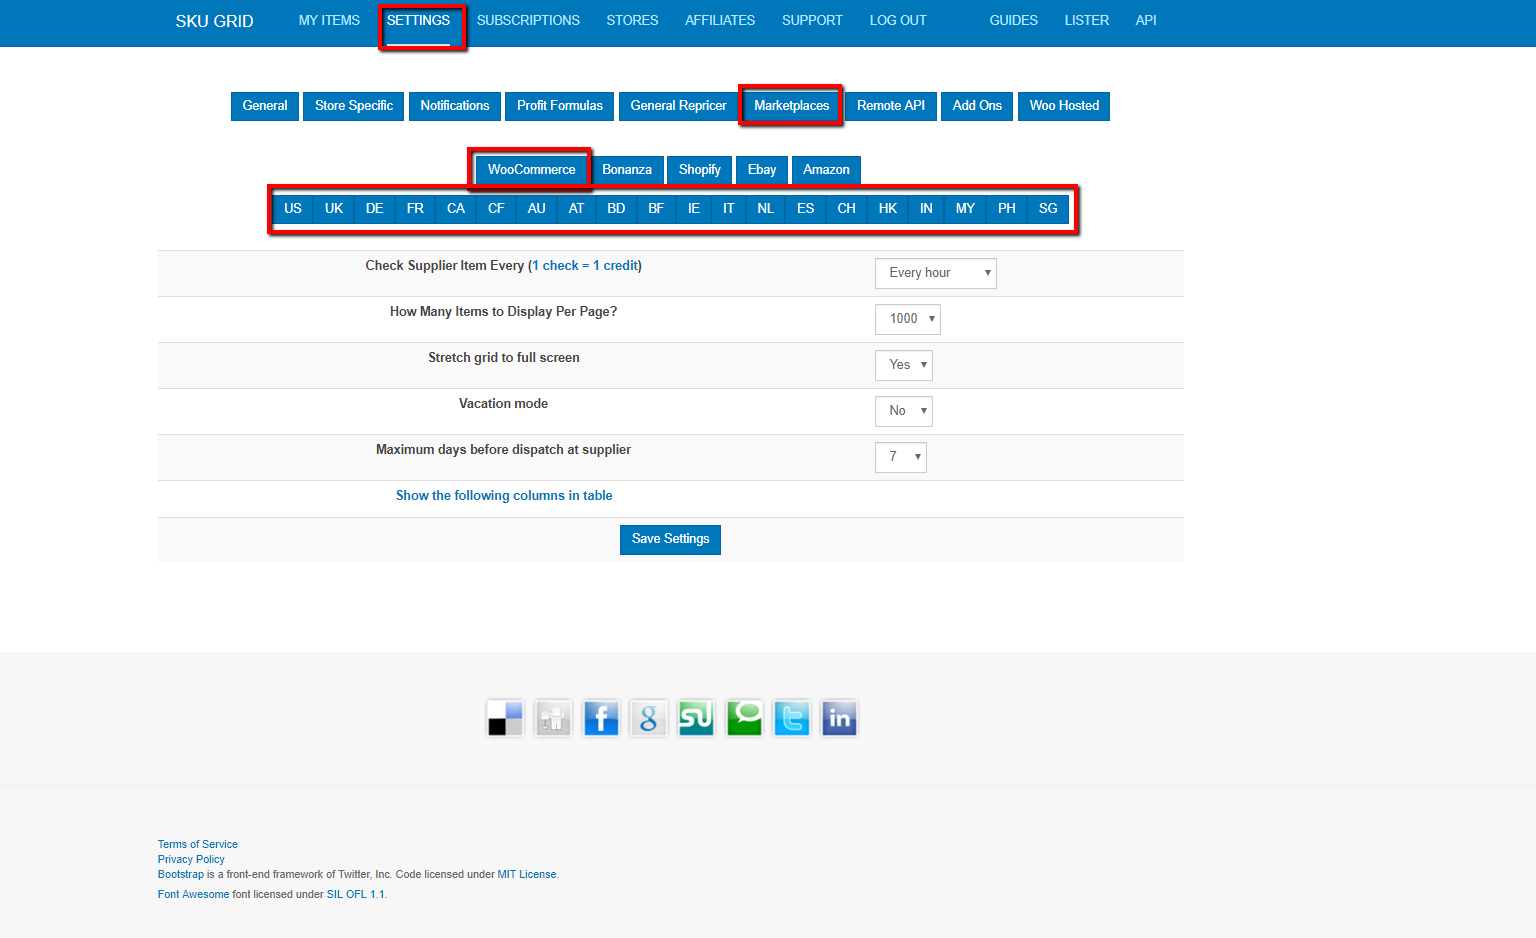Choose the IT country button
1536x938 pixels.
[729, 209]
